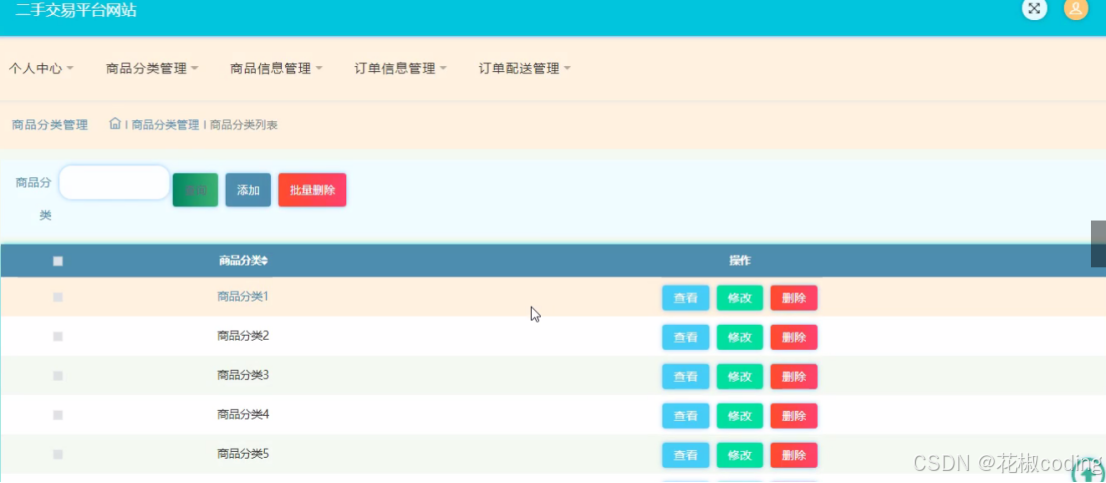Click the vertical scrollbar thumb
Image resolution: width=1106 pixels, height=483 pixels.
pos(1098,244)
